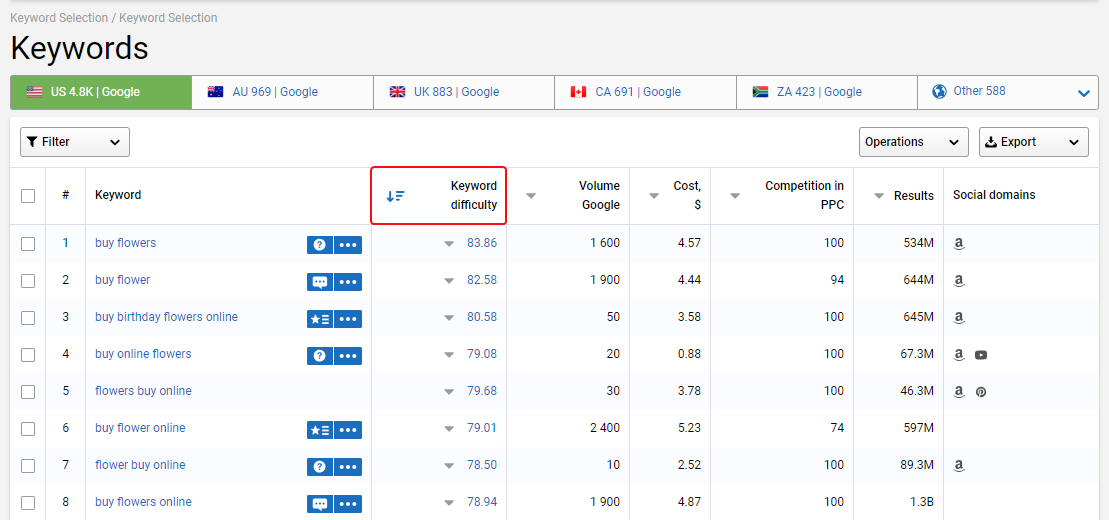Expand difficulty arrow beside 79.01
This screenshot has height=520, width=1109.
coord(448,429)
